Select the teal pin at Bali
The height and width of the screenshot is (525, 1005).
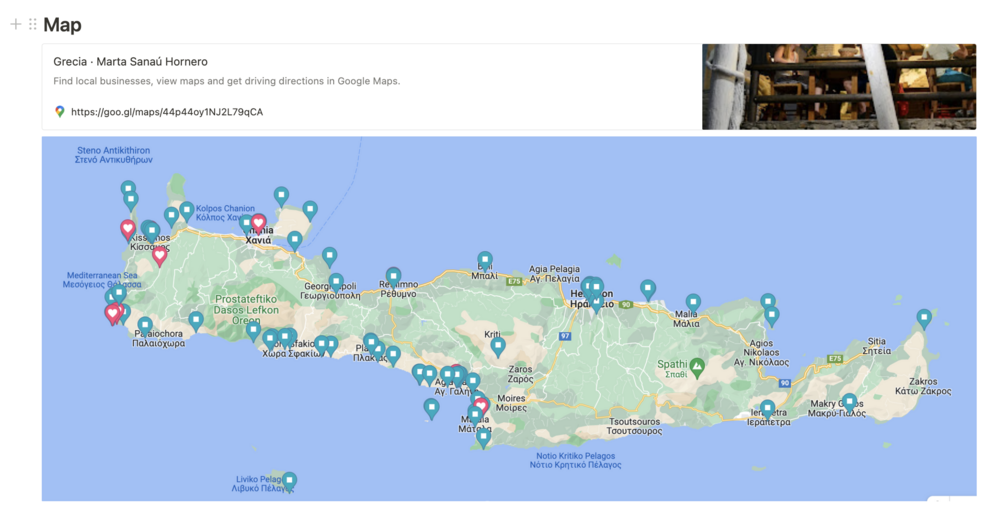click(485, 260)
